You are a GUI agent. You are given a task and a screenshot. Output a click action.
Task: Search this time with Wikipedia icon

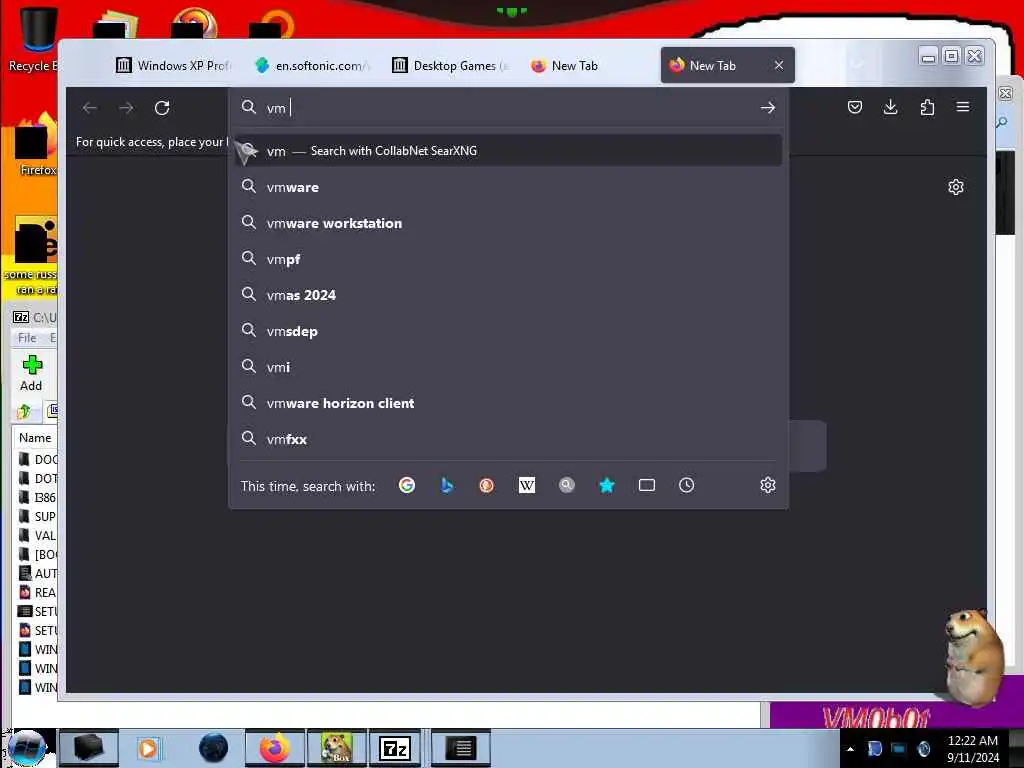click(x=526, y=485)
